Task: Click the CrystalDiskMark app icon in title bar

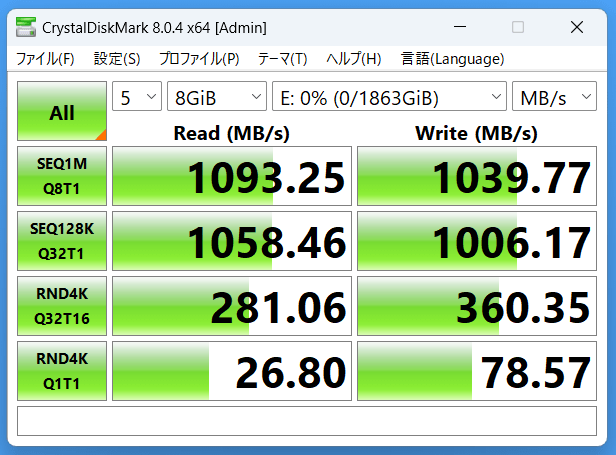Action: (x=26, y=27)
